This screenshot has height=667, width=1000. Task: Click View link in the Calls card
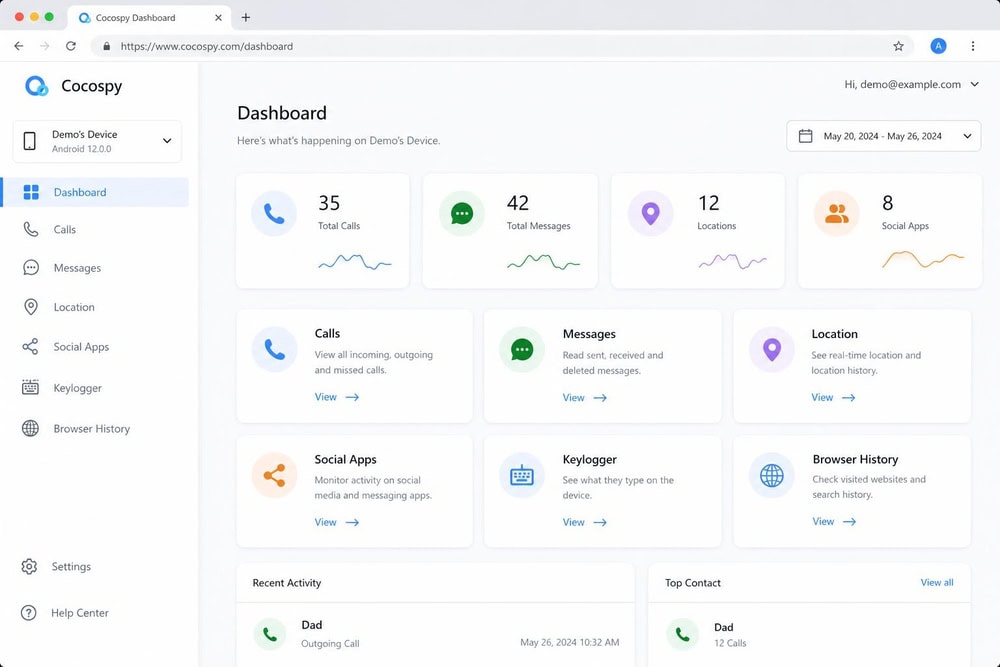click(x=337, y=397)
